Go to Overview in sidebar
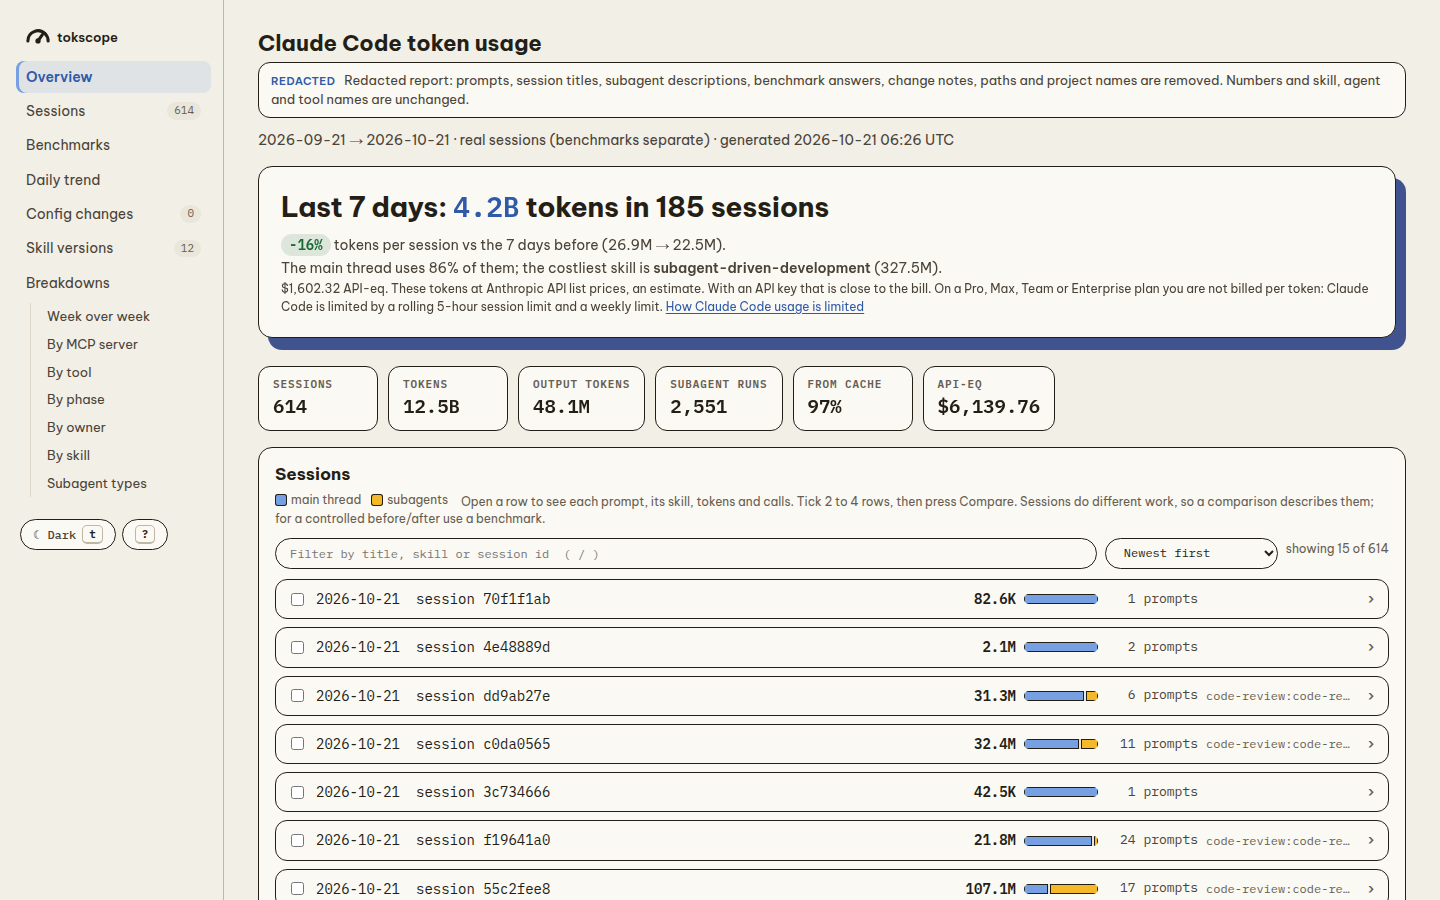Viewport: 1440px width, 900px height. (x=113, y=77)
